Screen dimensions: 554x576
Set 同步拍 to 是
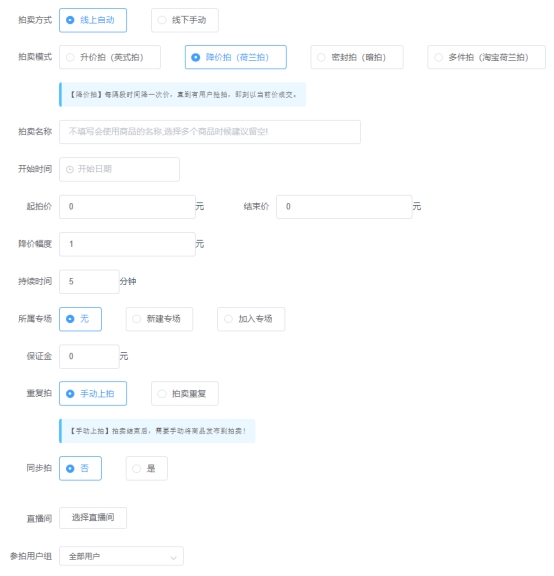click(147, 469)
